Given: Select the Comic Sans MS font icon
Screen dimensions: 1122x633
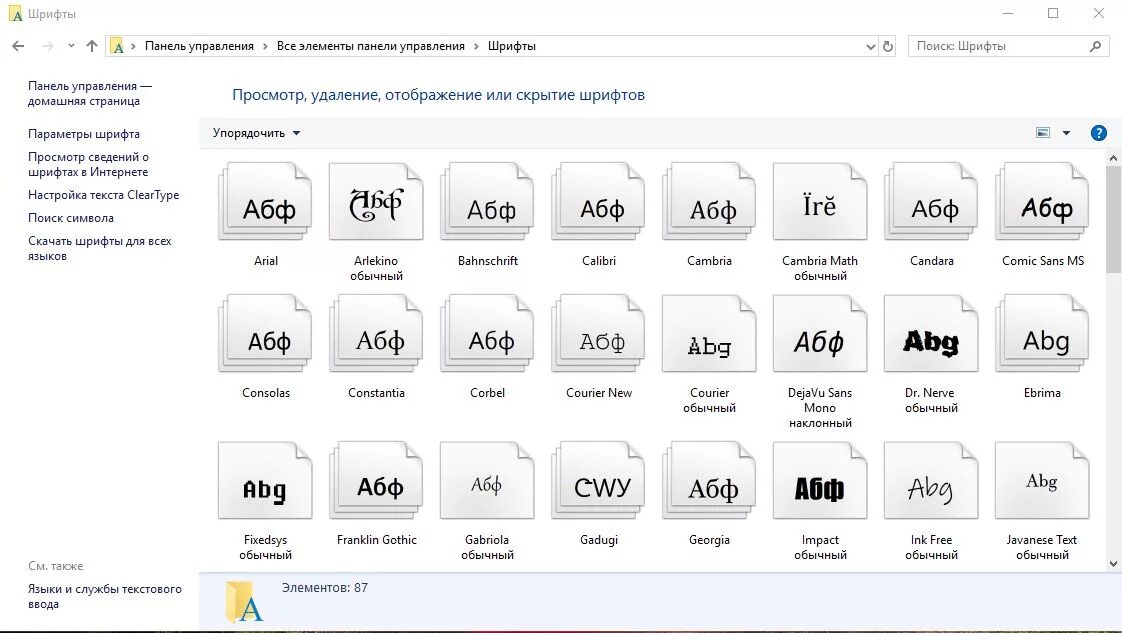Looking at the screenshot, I should click(1042, 202).
